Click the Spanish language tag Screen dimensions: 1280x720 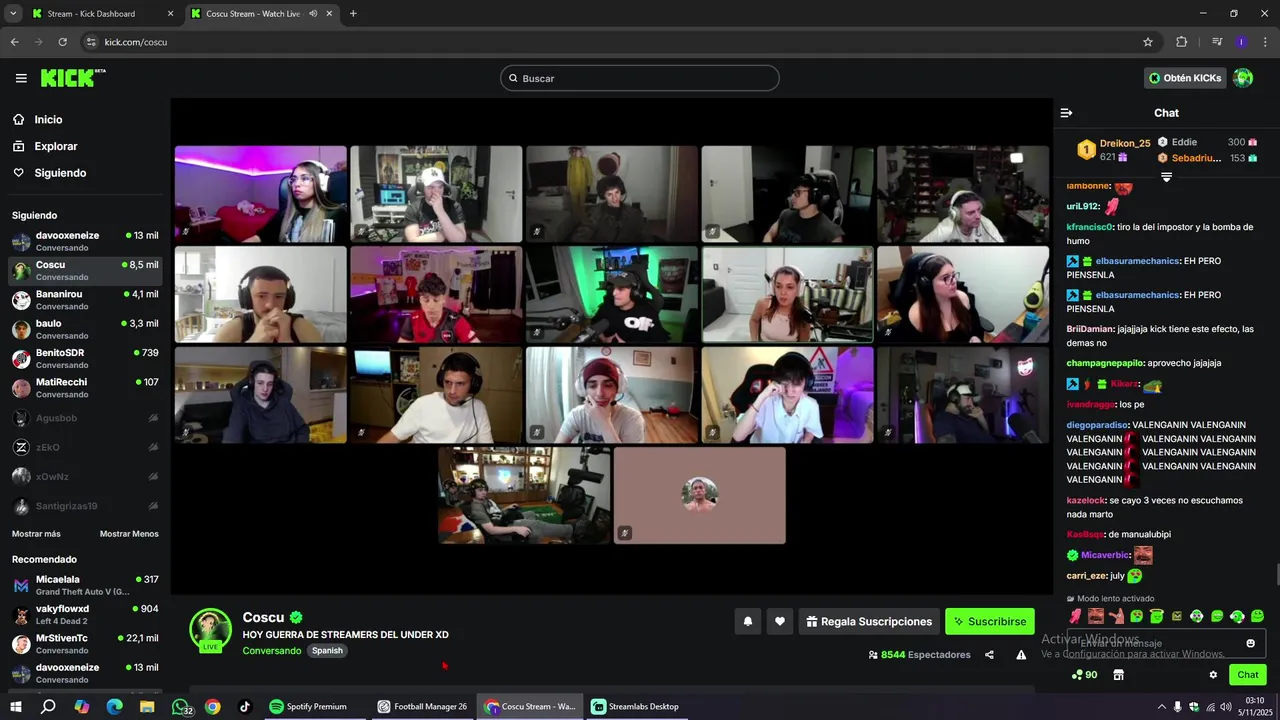[327, 651]
